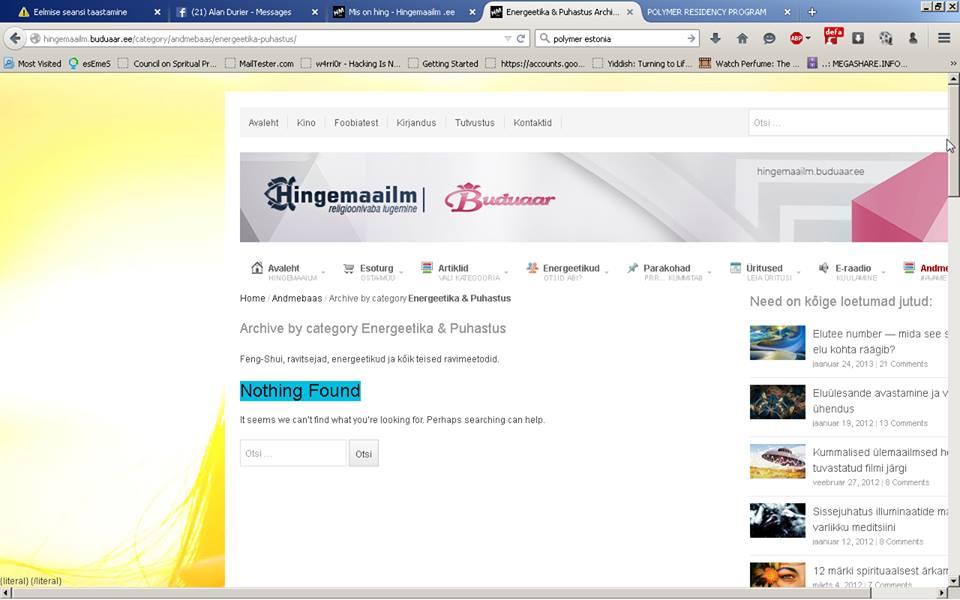Image resolution: width=960 pixels, height=600 pixels.
Task: Expand the Parakohad menu dropdown
Action: point(710,272)
